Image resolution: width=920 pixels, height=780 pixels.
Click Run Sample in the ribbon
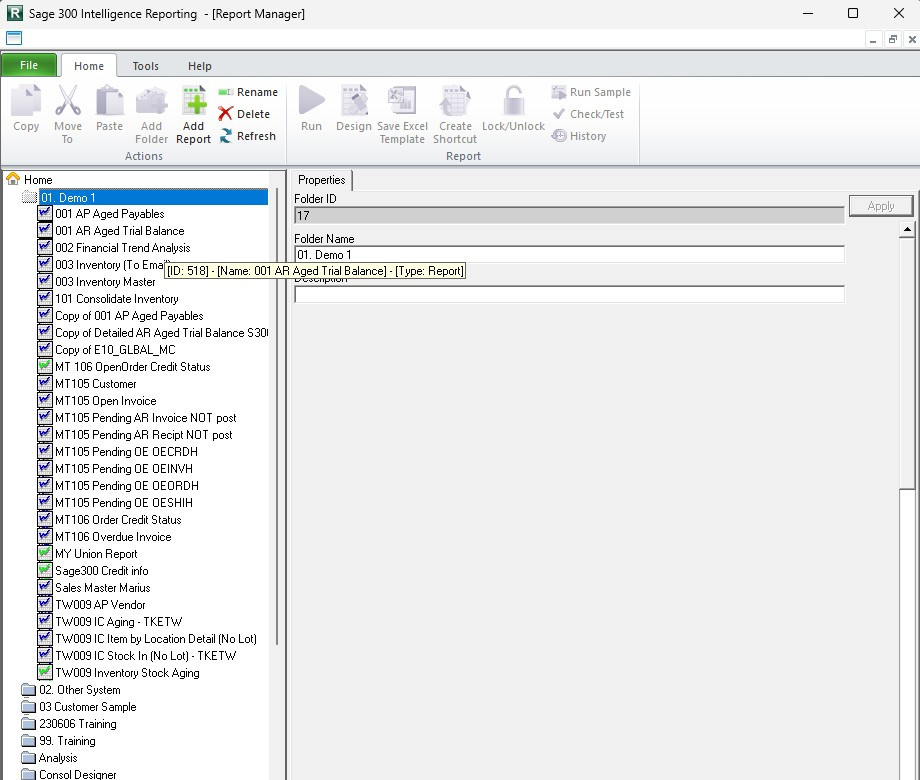[x=591, y=92]
